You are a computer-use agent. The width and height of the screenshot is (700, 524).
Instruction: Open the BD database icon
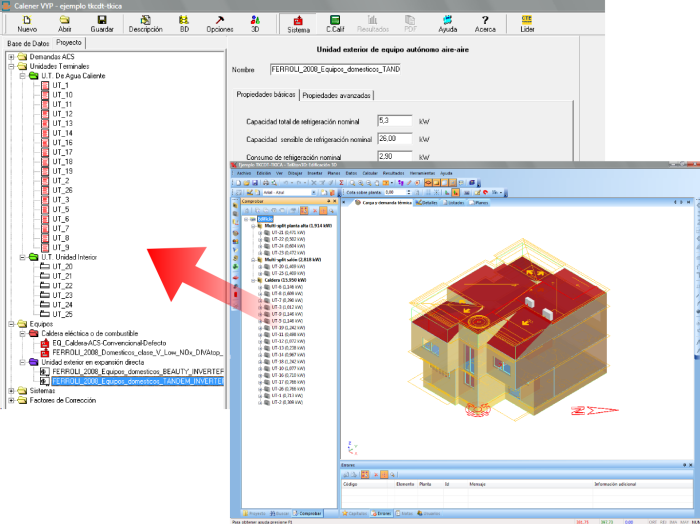[184, 24]
